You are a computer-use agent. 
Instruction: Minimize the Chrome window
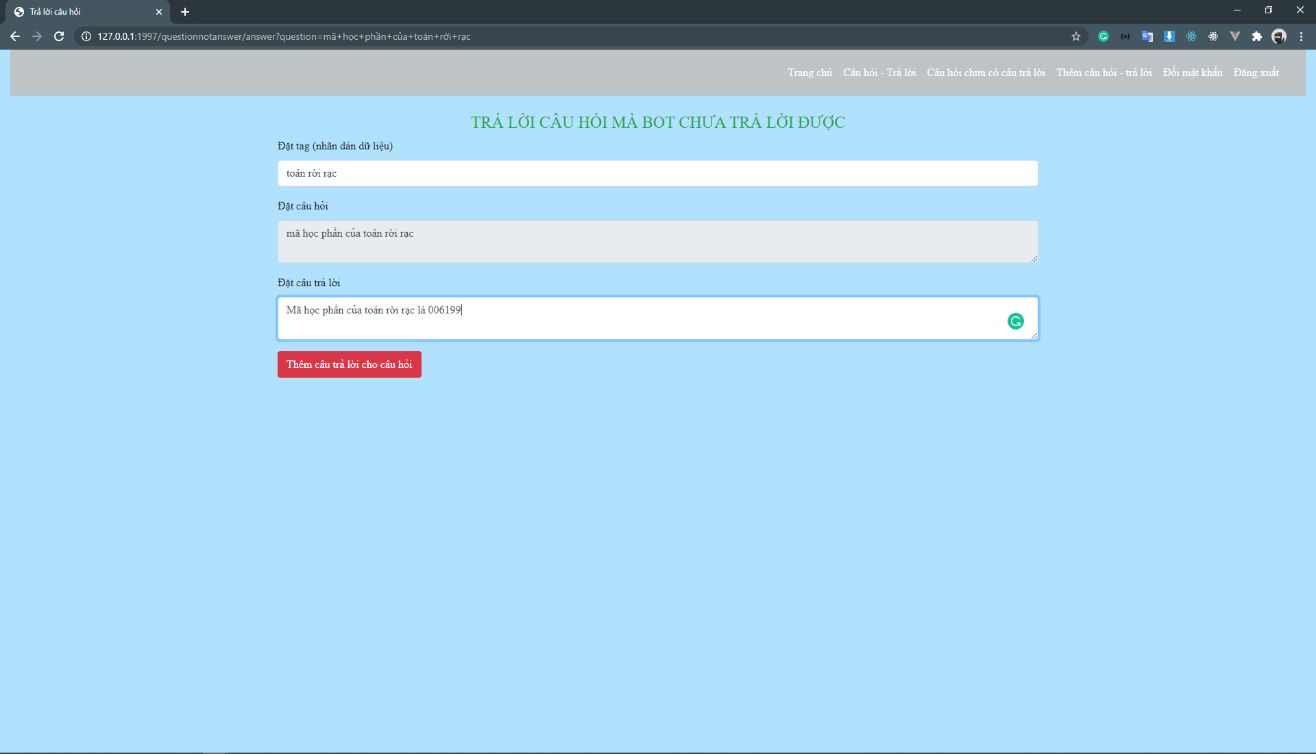1237,10
